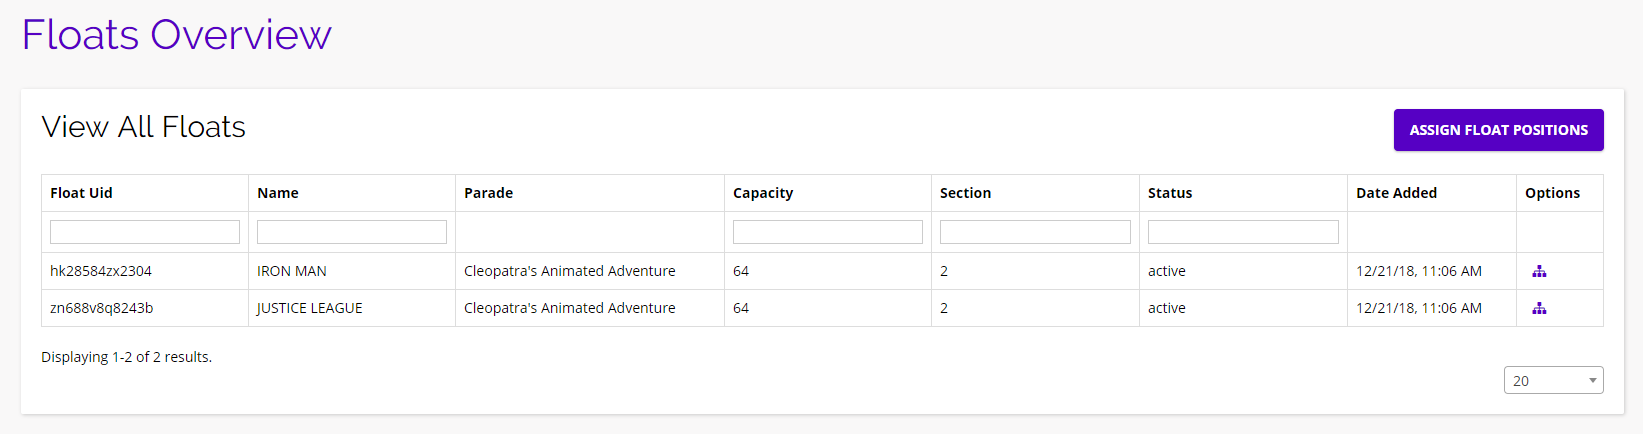Sort floats by Section column header
The height and width of the screenshot is (434, 1643).
965,193
